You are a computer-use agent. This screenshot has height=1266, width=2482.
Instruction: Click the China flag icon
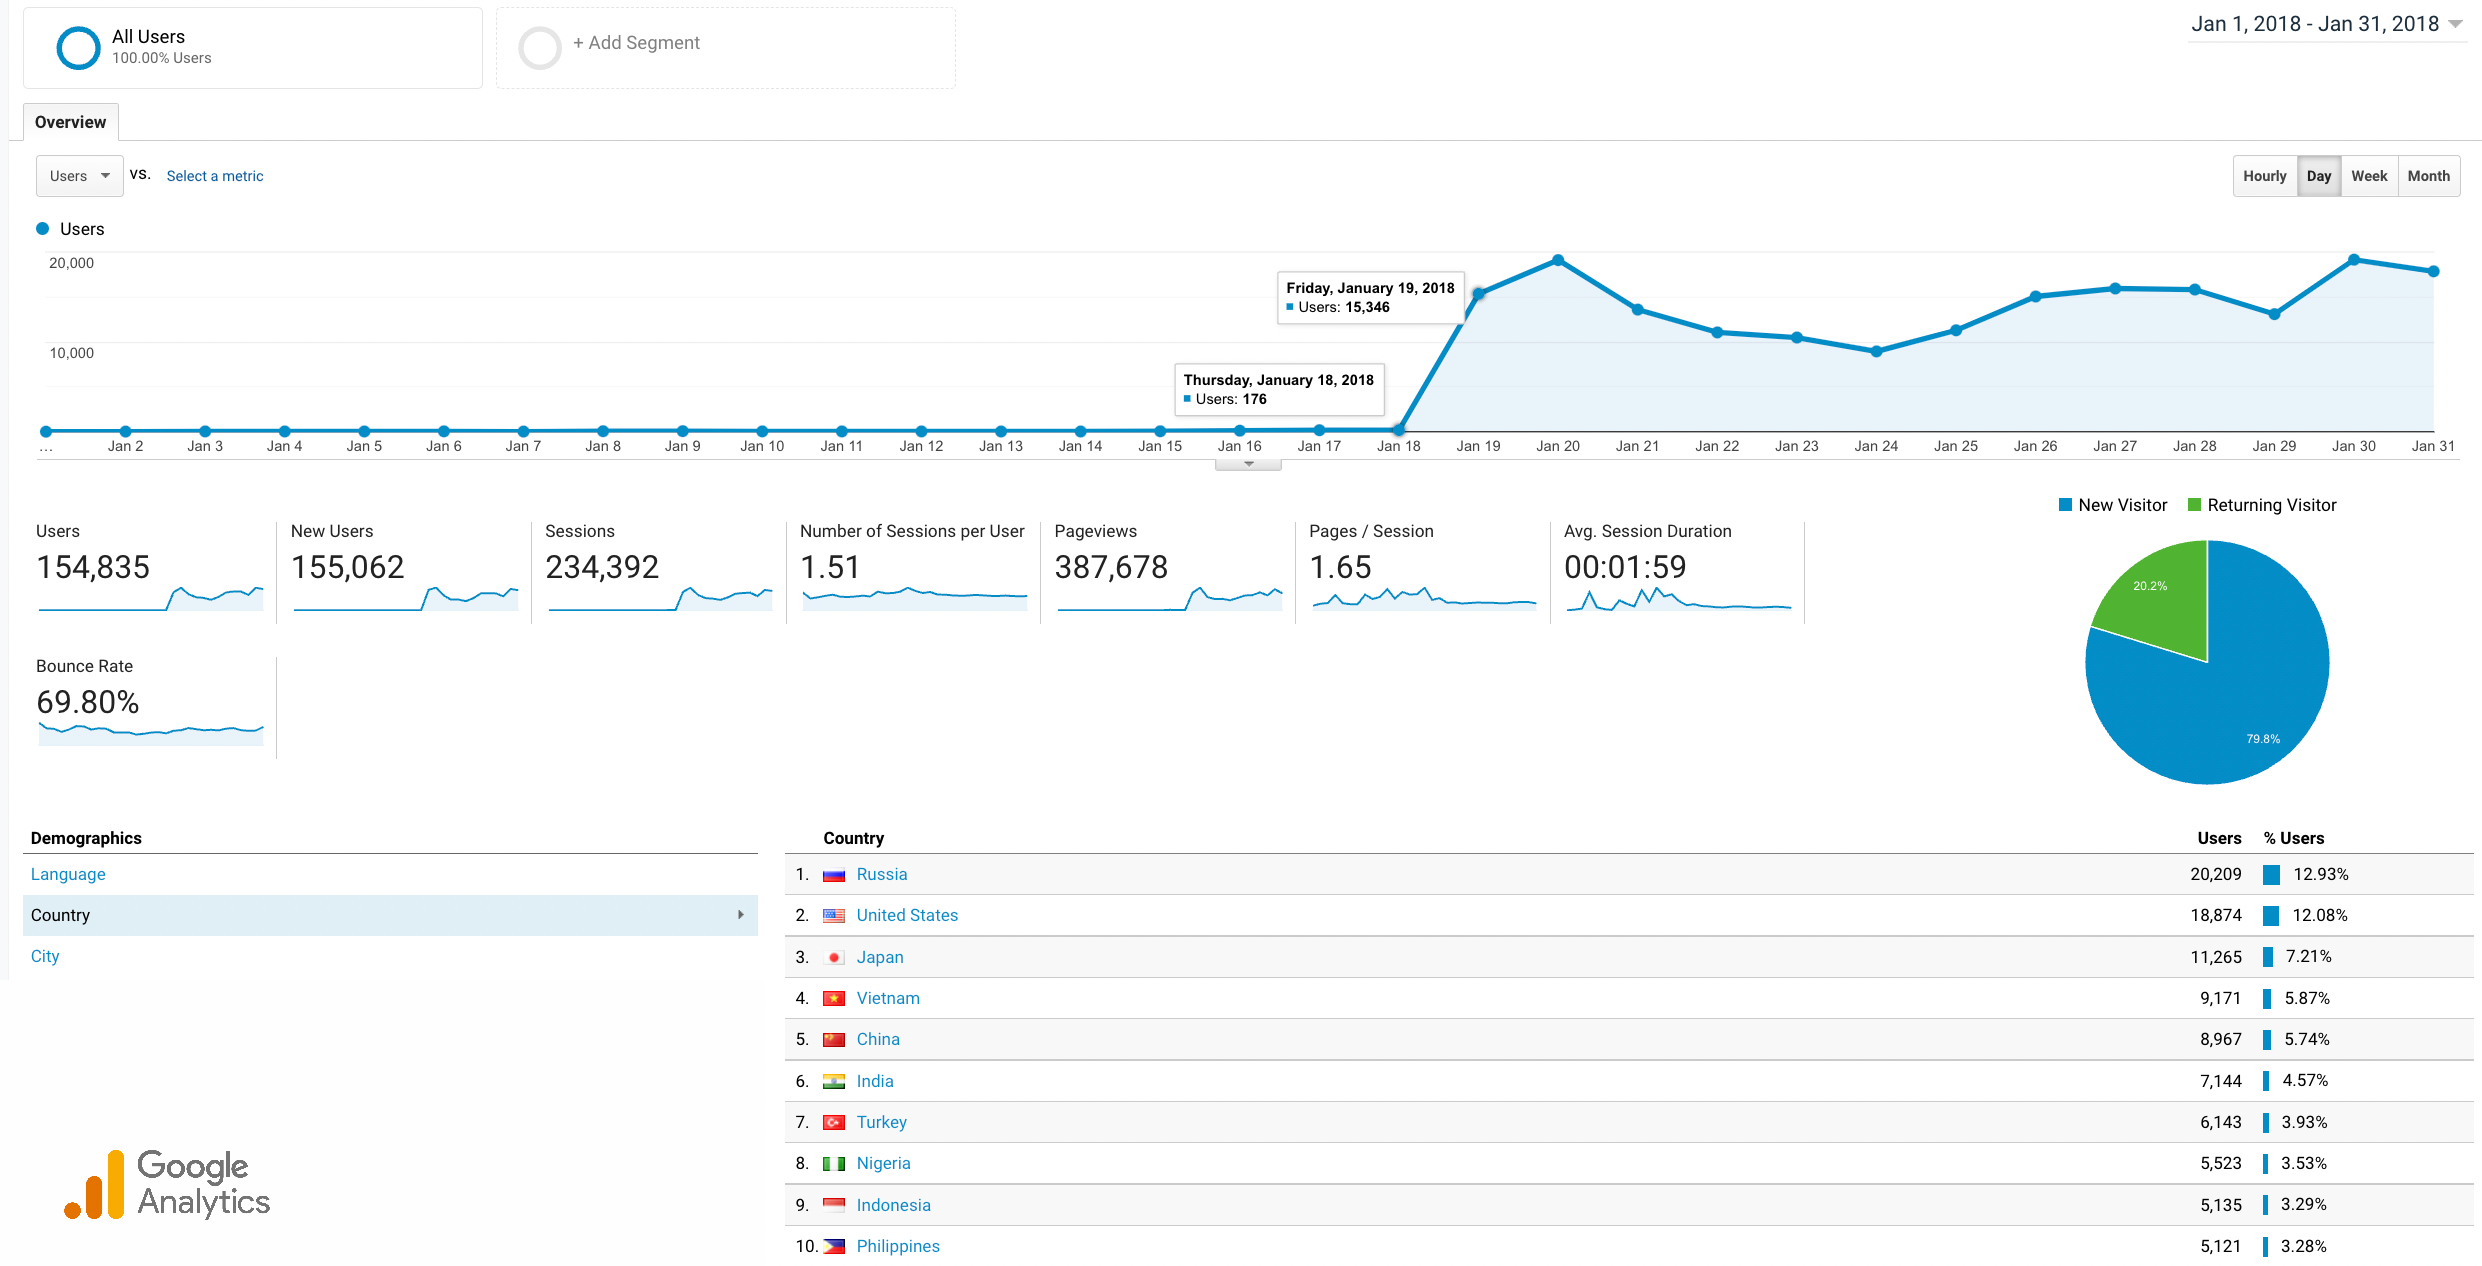[x=834, y=1040]
